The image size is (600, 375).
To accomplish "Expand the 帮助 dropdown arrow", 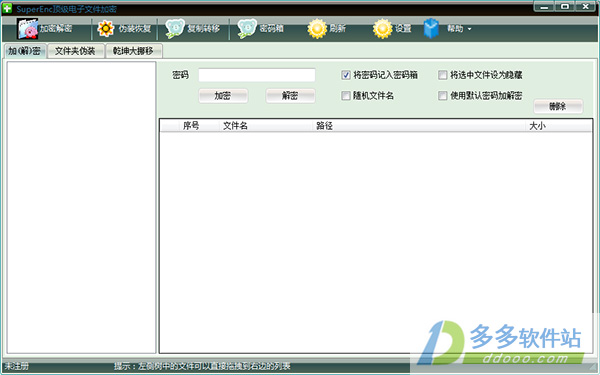I will (x=470, y=29).
